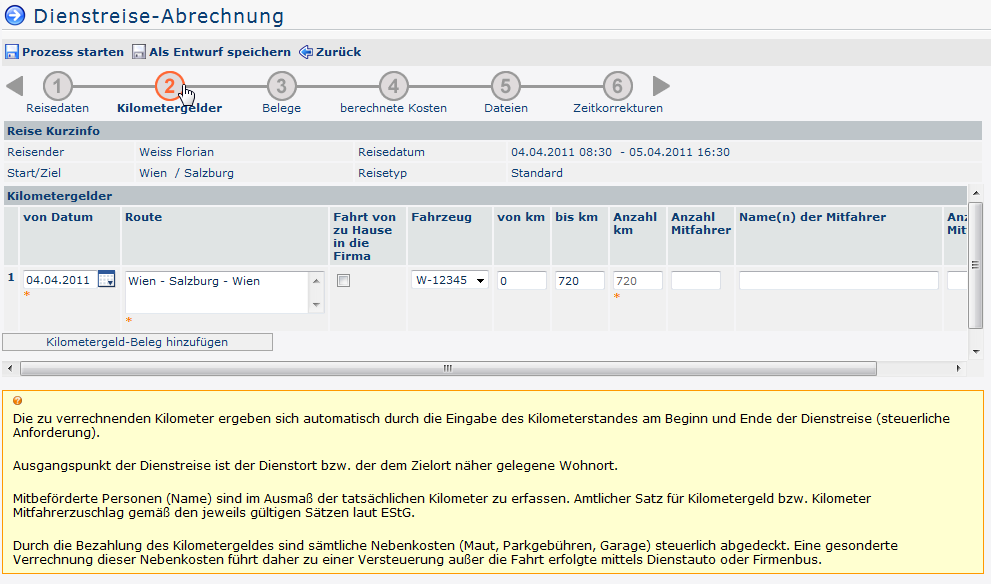Click Reisetyp value Standard

(x=537, y=173)
